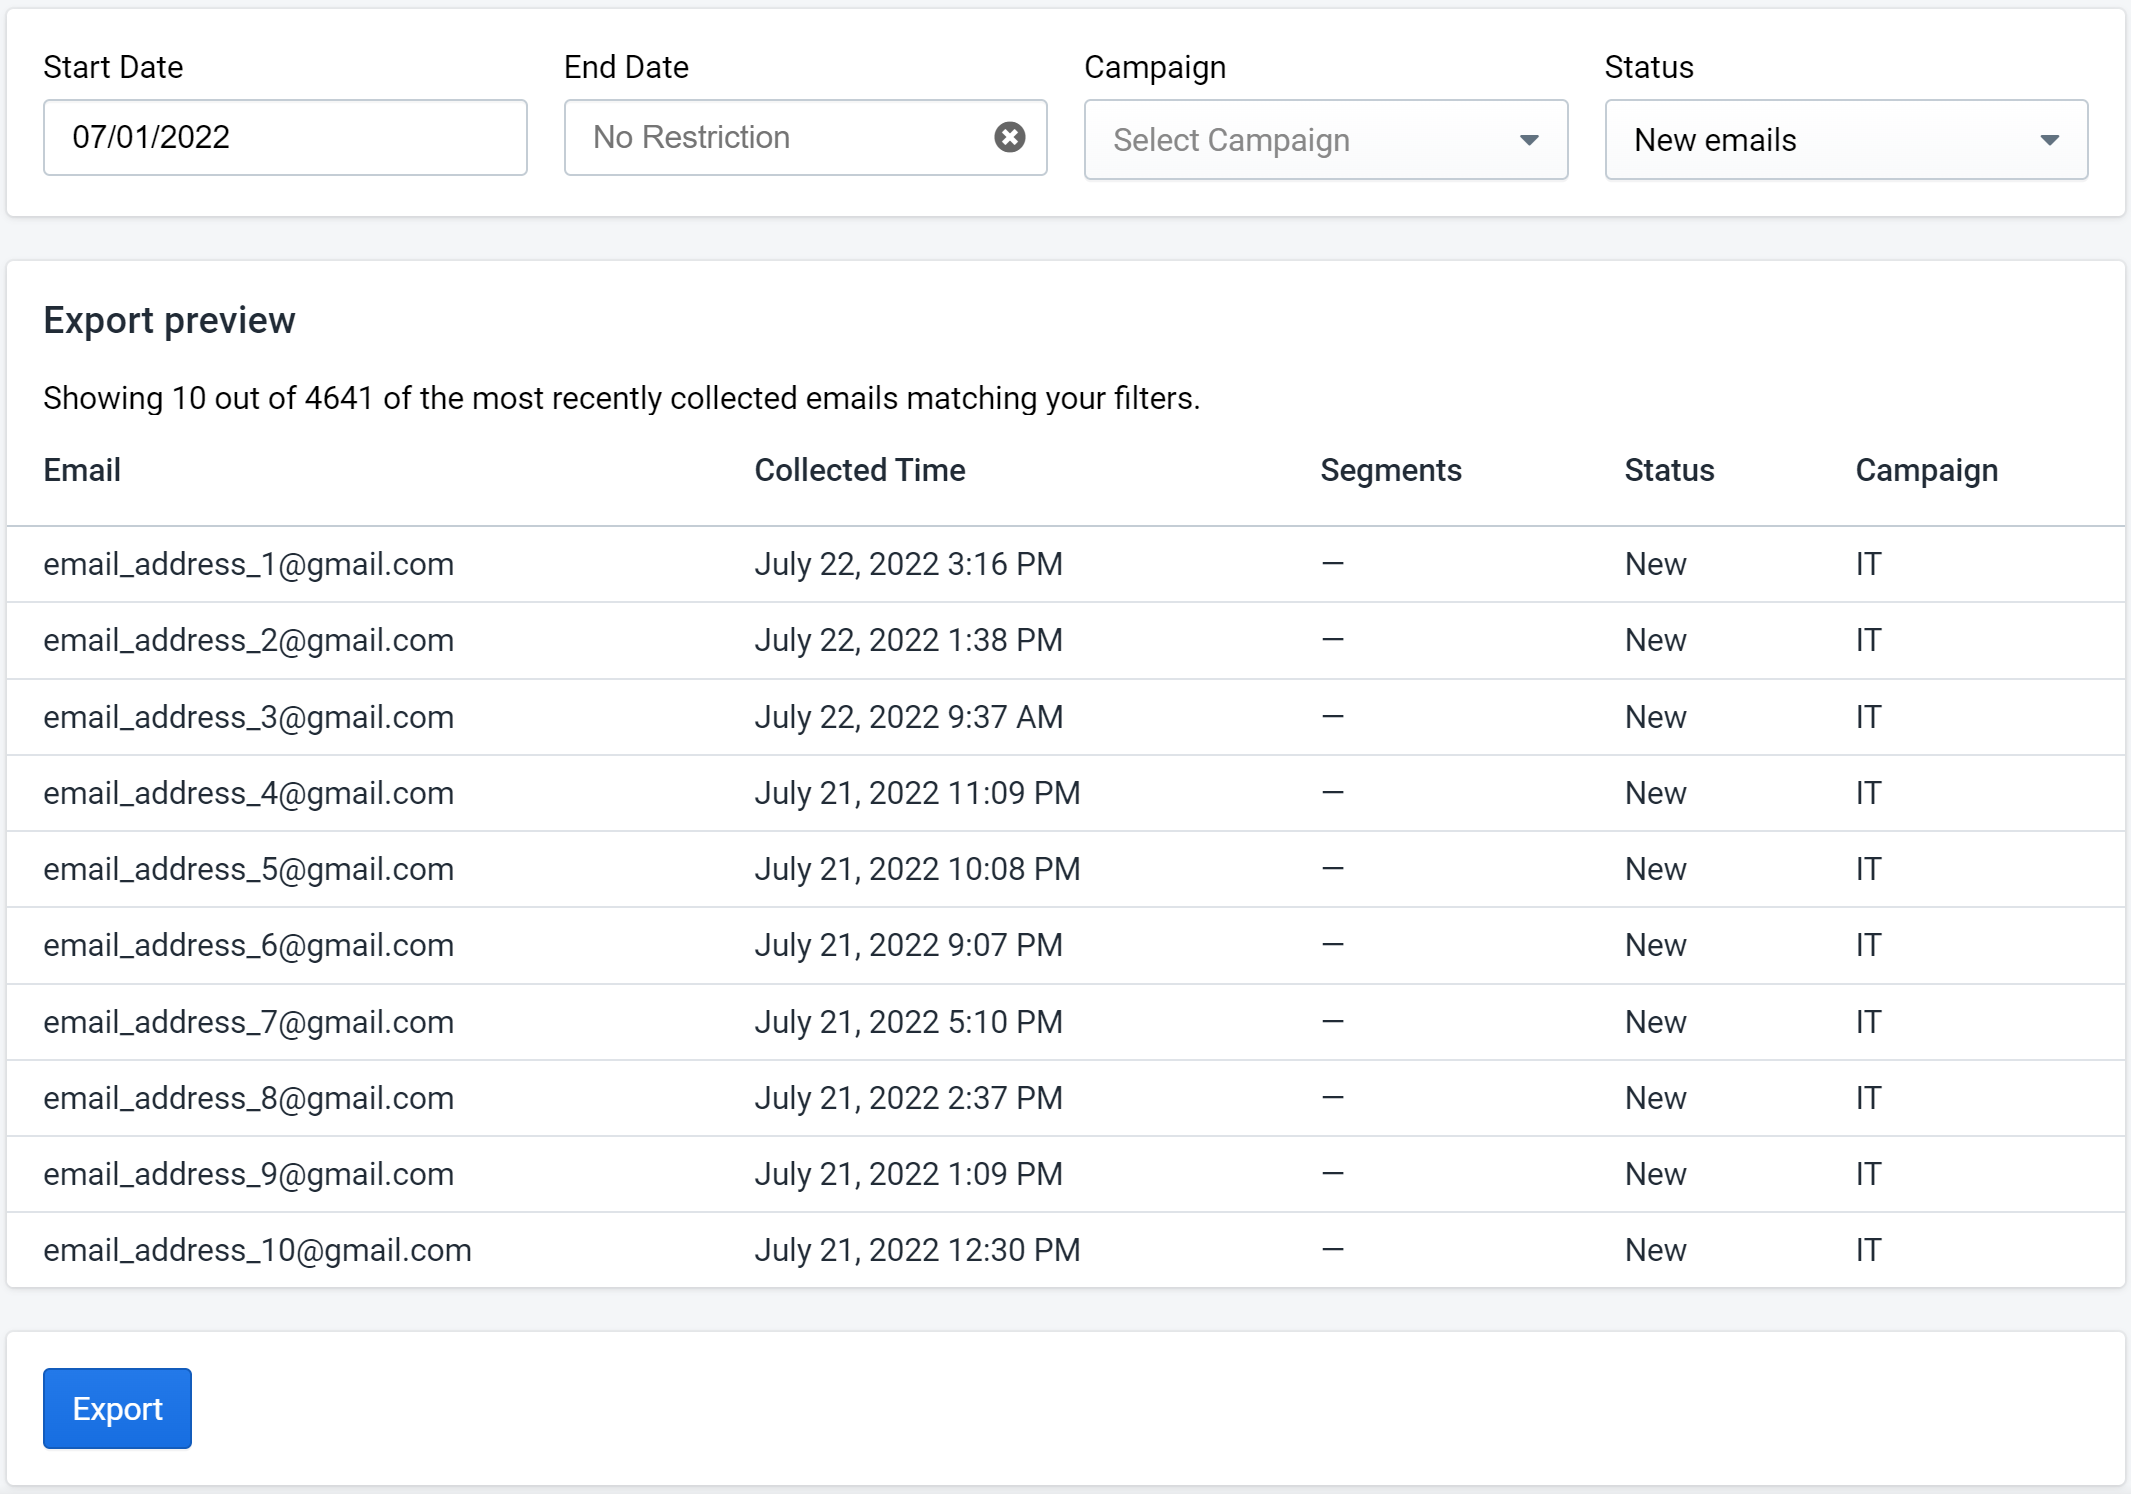Click the Export preview heading
2131x1494 pixels.
coord(169,320)
